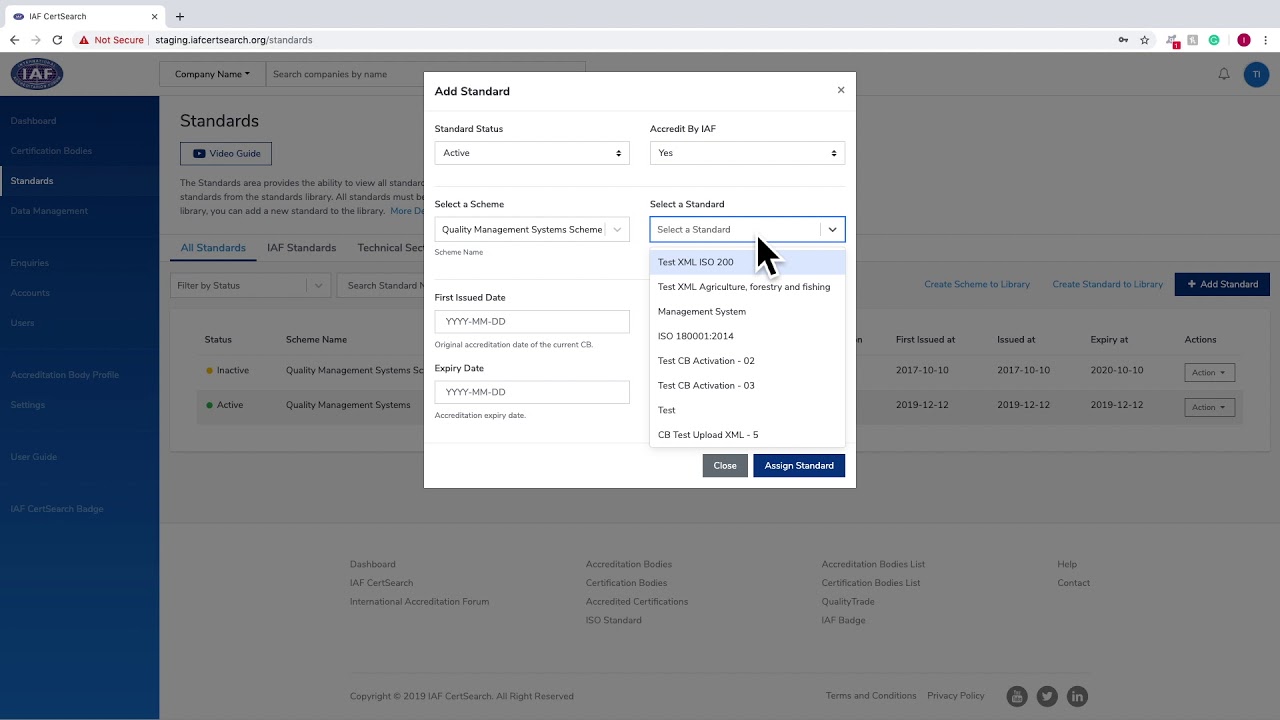Click the Close button in the dialog

click(725, 465)
